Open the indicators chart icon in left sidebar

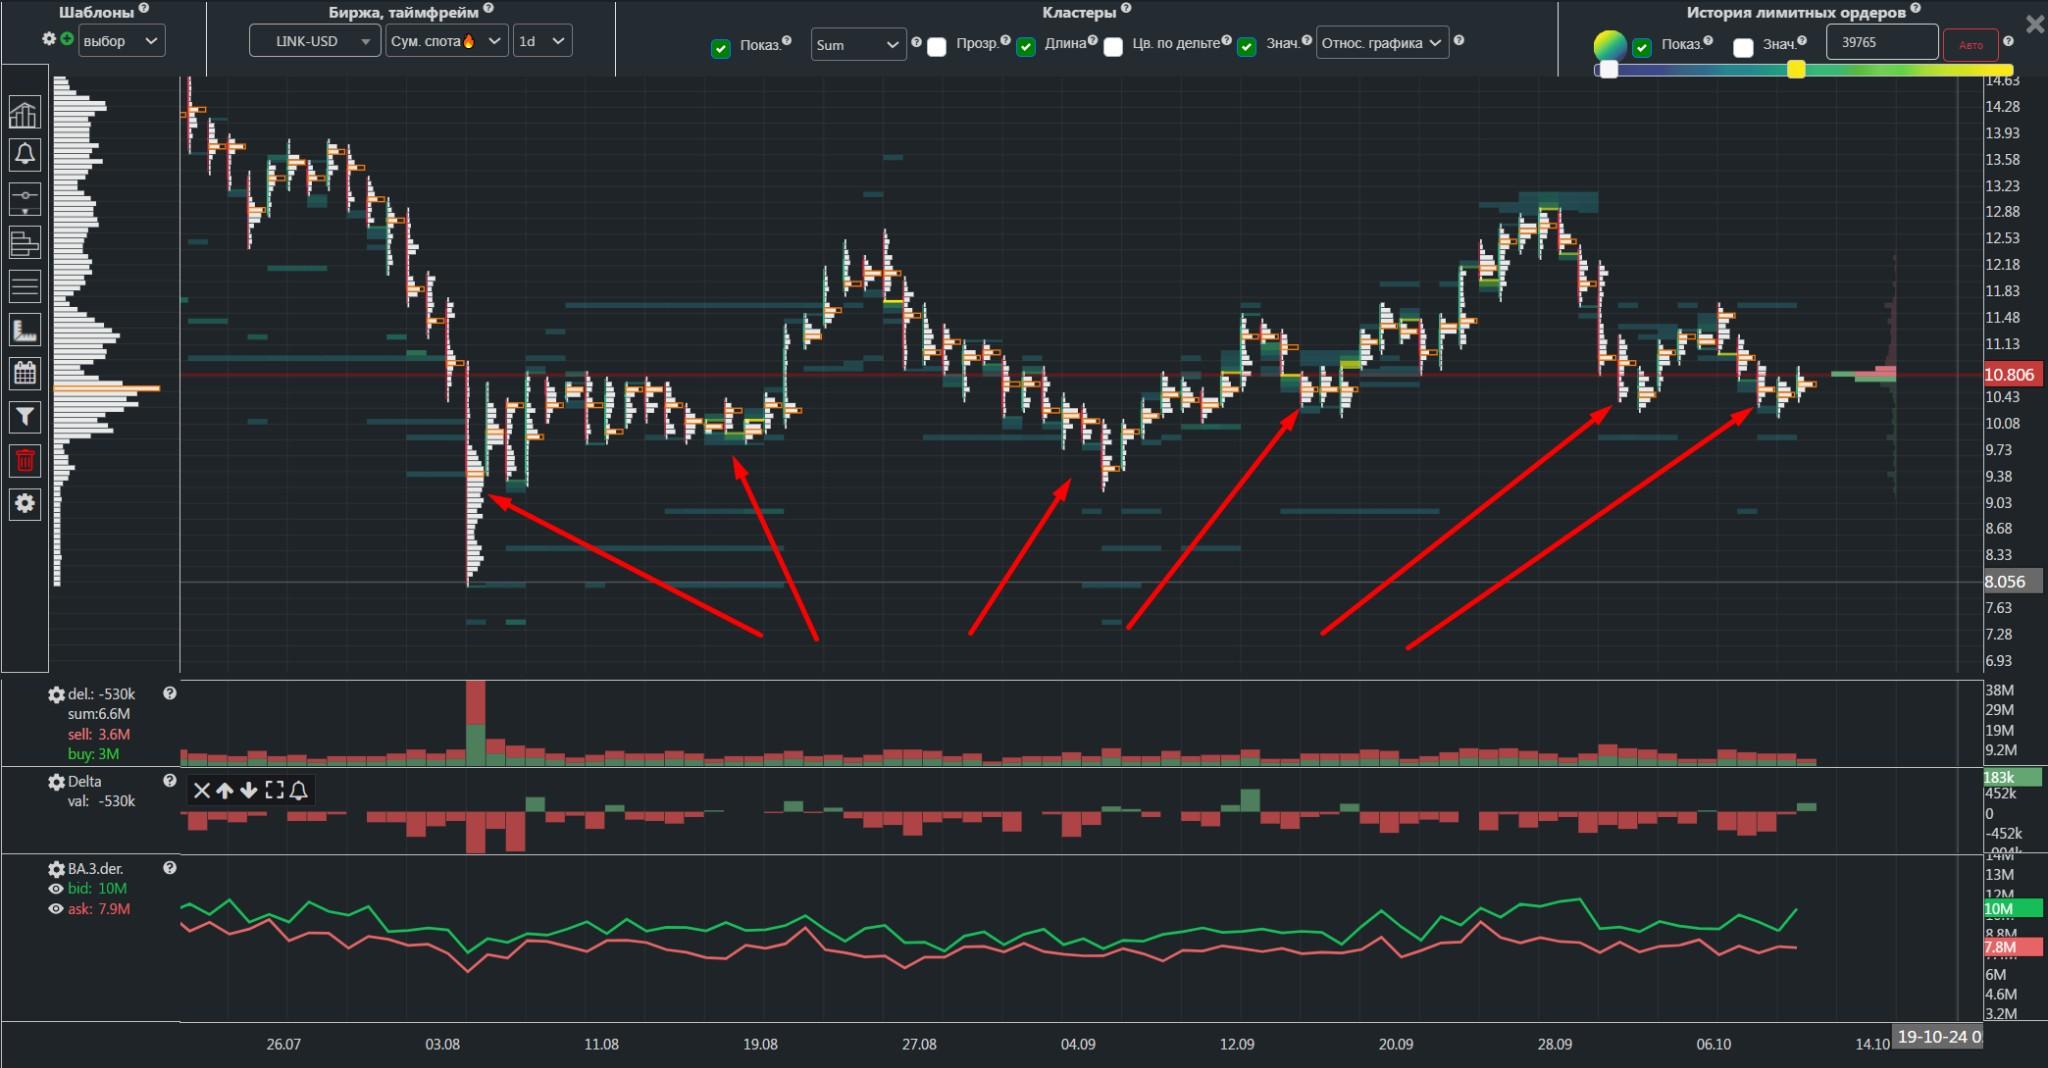tap(24, 113)
